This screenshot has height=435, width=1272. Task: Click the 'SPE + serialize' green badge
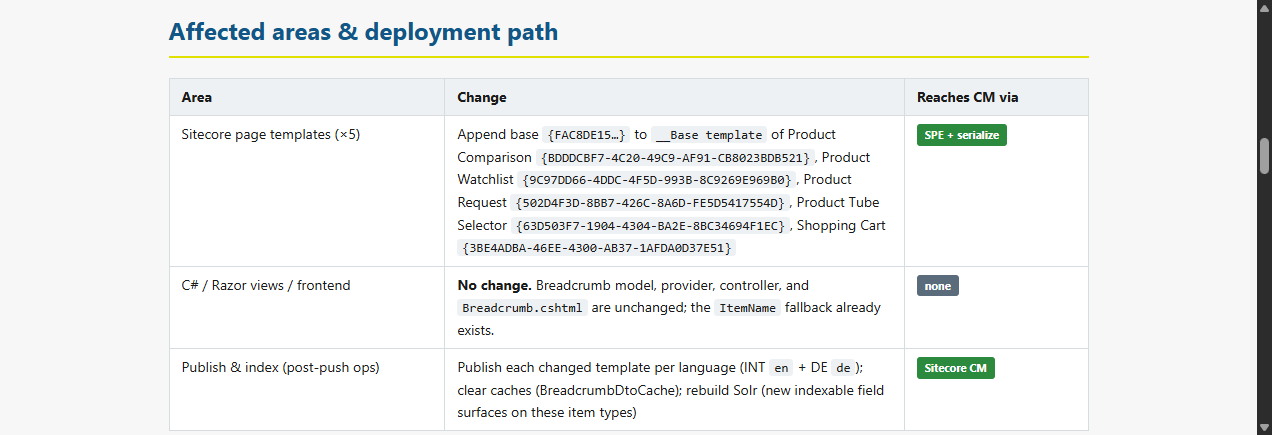point(961,135)
